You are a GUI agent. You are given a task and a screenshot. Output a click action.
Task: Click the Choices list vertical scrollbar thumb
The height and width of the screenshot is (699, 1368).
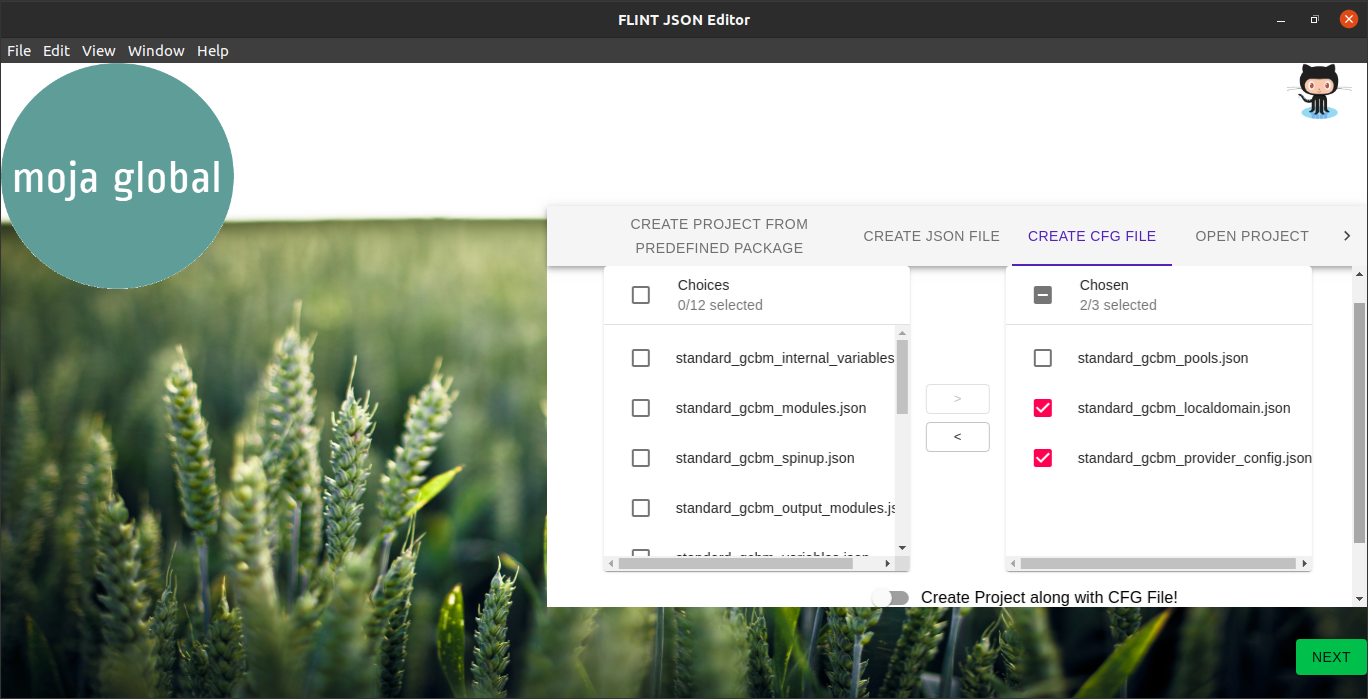click(902, 377)
